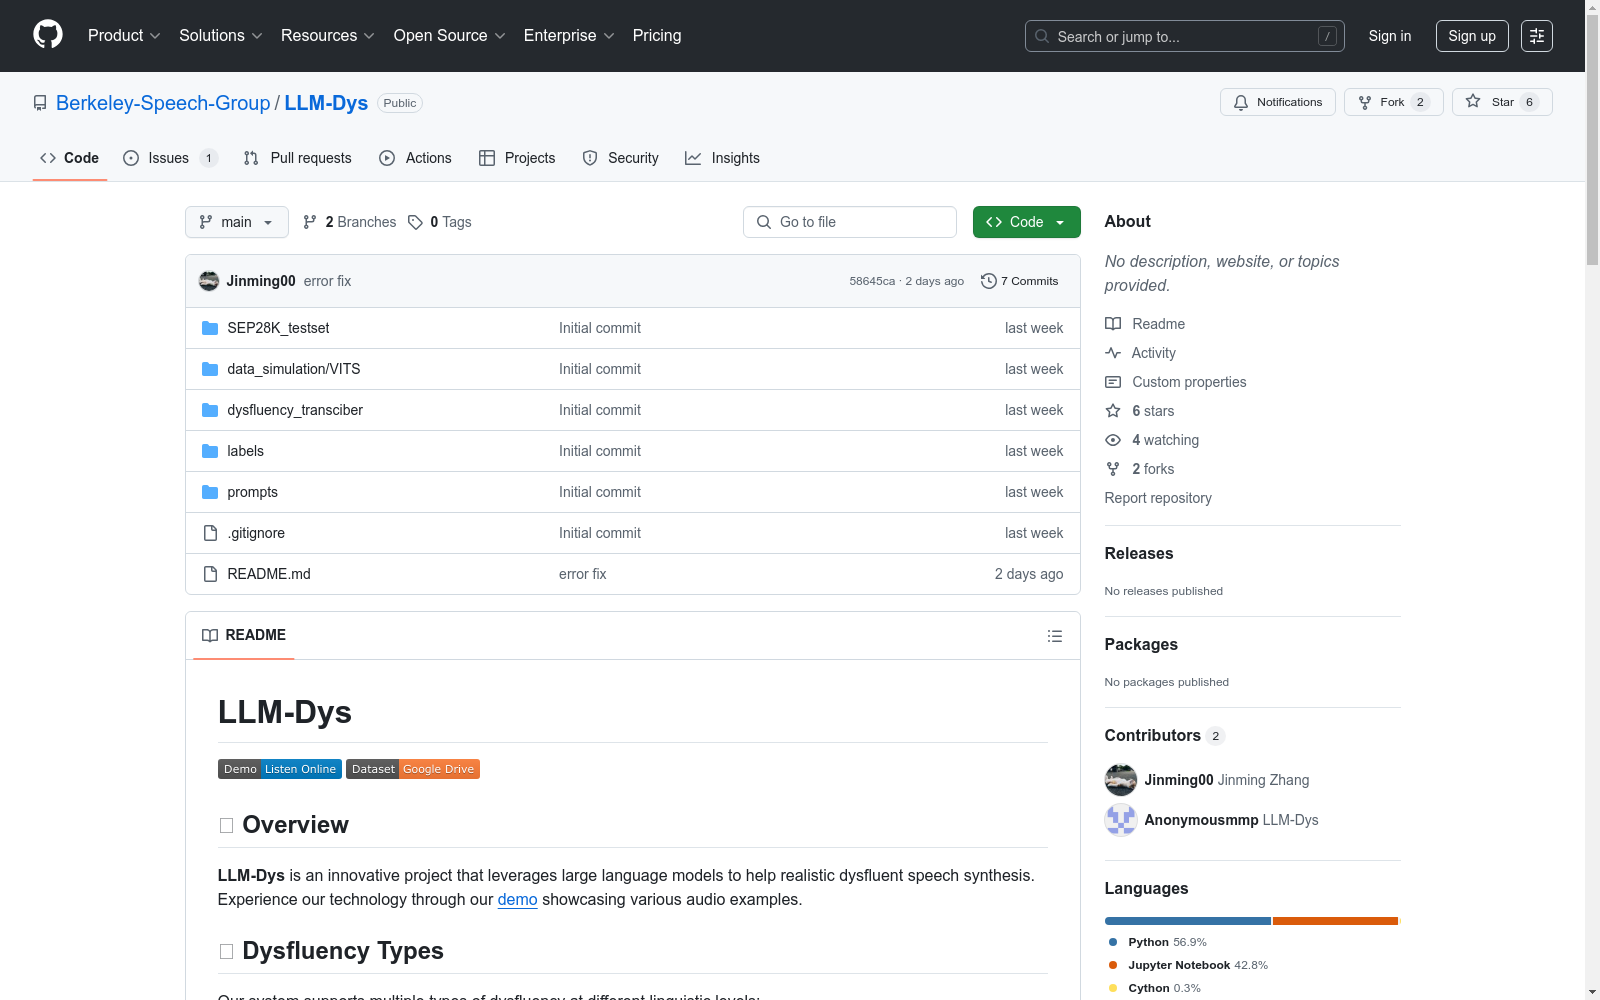
Task: Click the Search or jump to field
Action: click(1185, 36)
